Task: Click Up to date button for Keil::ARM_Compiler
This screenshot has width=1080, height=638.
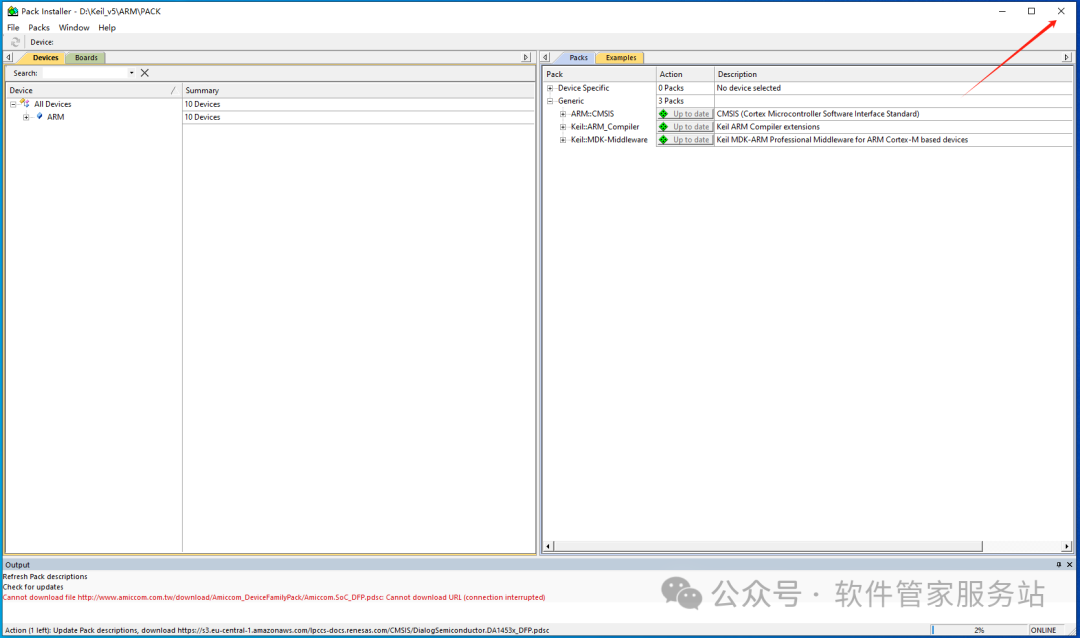Action: tap(685, 127)
